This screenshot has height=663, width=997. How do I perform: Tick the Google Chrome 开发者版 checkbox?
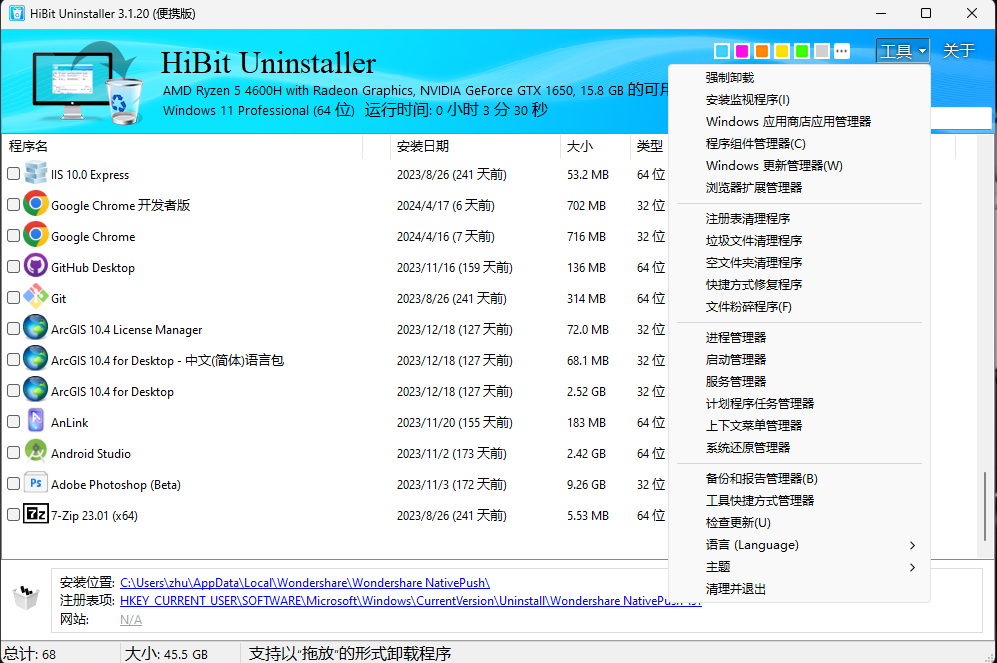13,205
